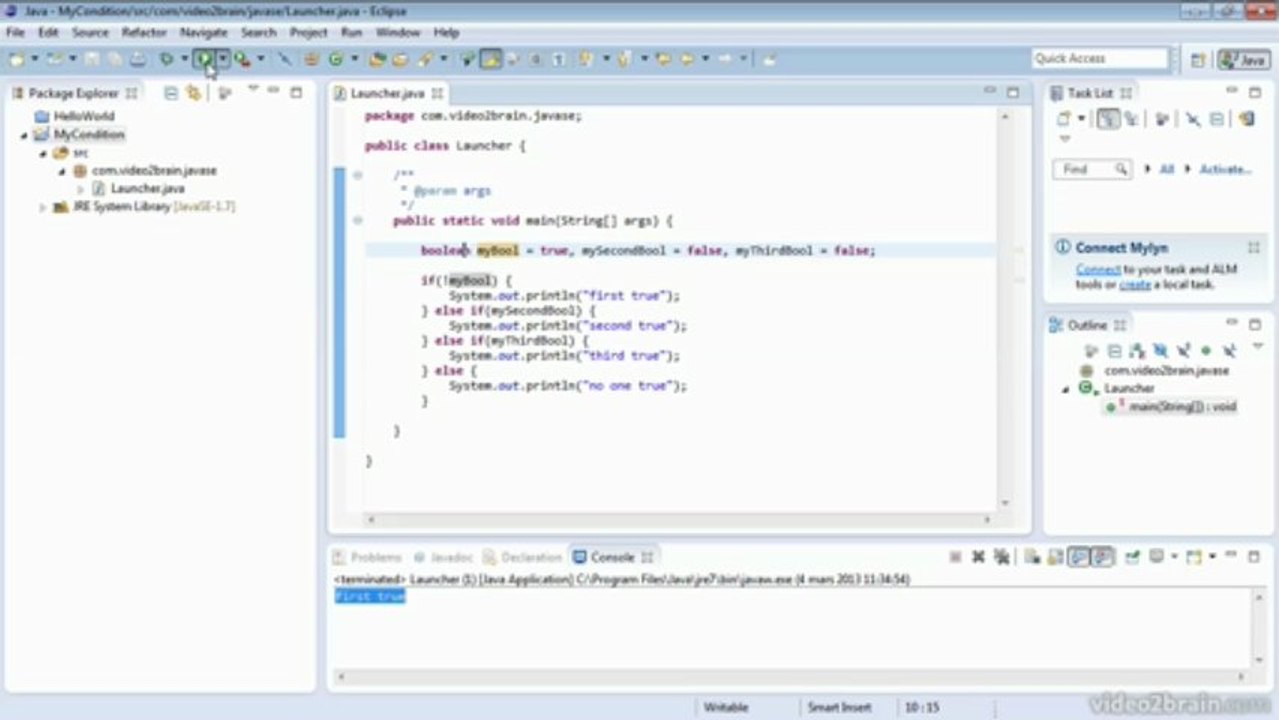Image resolution: width=1279 pixels, height=720 pixels.
Task: Click the Activate... link in Task List
Action: coord(1225,169)
